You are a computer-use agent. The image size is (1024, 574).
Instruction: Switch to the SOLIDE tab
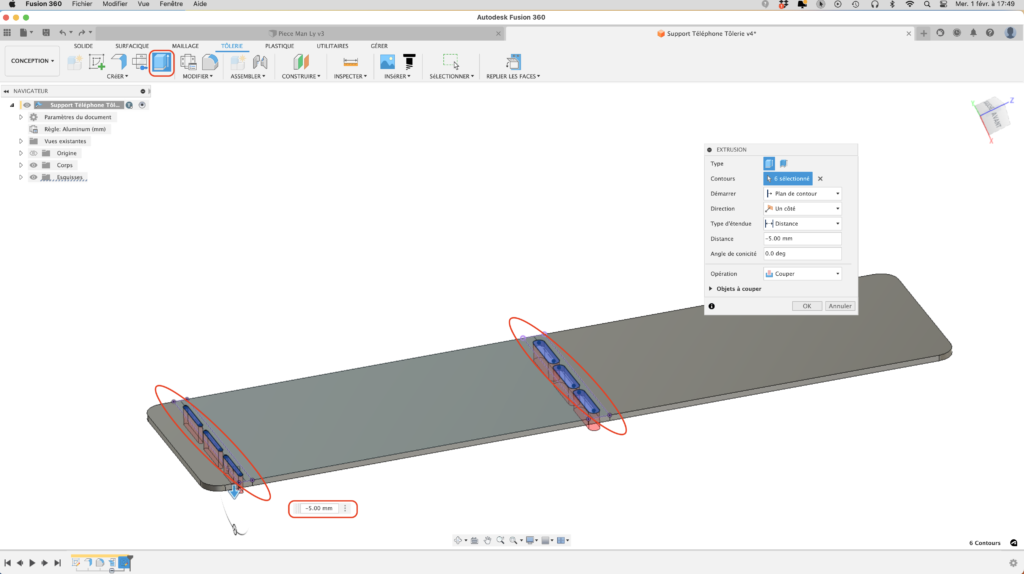(x=83, y=46)
